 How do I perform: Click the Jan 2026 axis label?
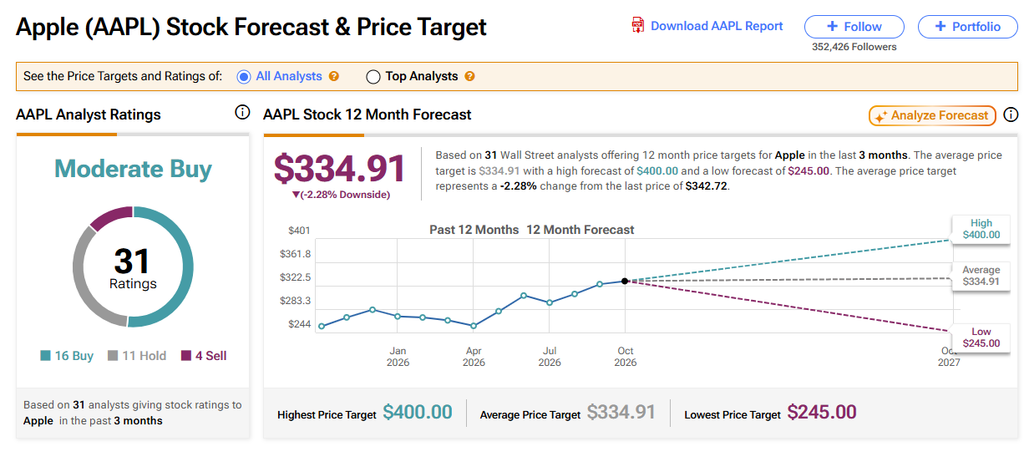coord(398,357)
